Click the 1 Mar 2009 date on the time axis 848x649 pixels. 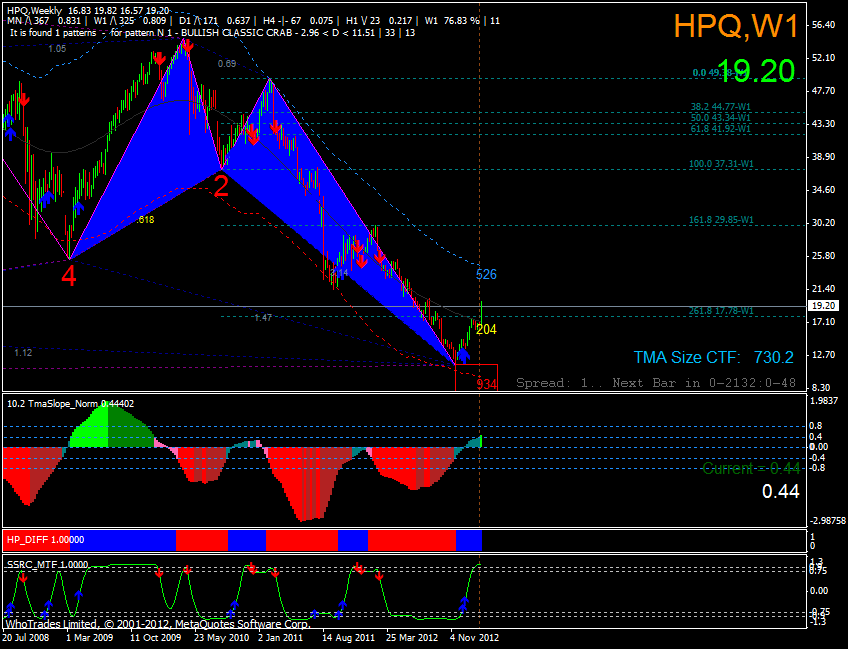[90, 638]
